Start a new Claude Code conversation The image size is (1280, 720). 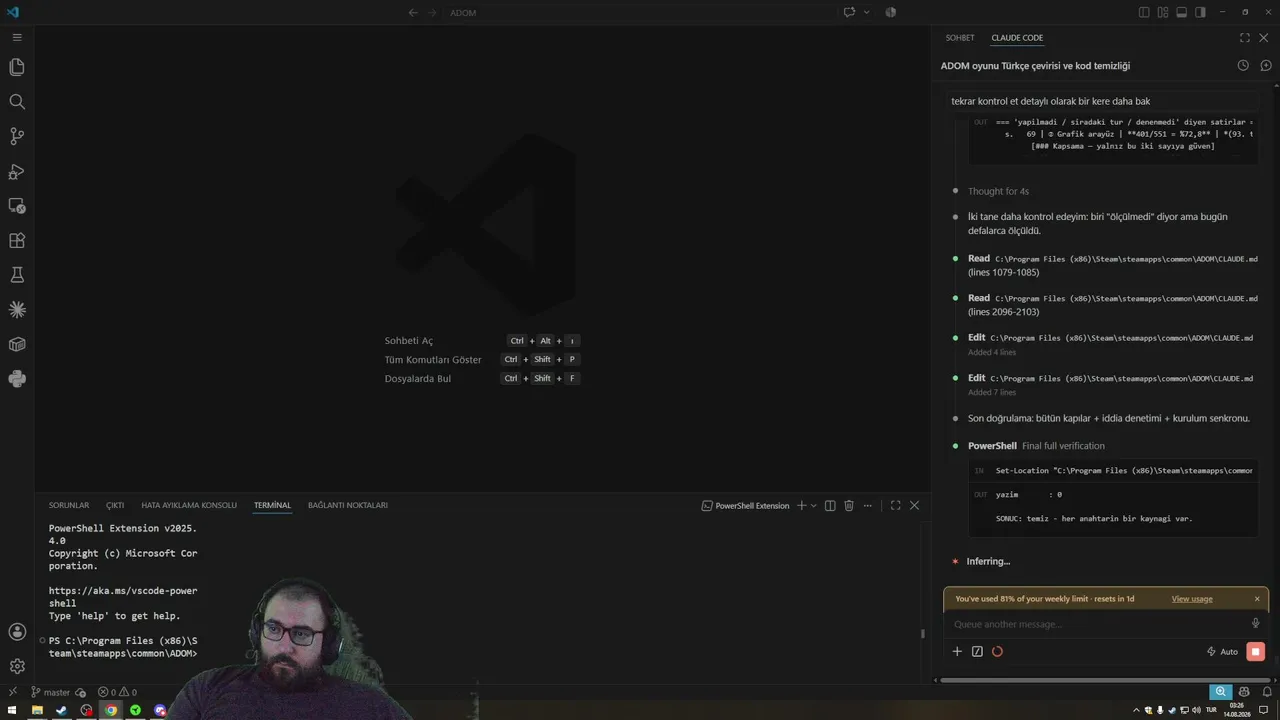[x=1266, y=65]
